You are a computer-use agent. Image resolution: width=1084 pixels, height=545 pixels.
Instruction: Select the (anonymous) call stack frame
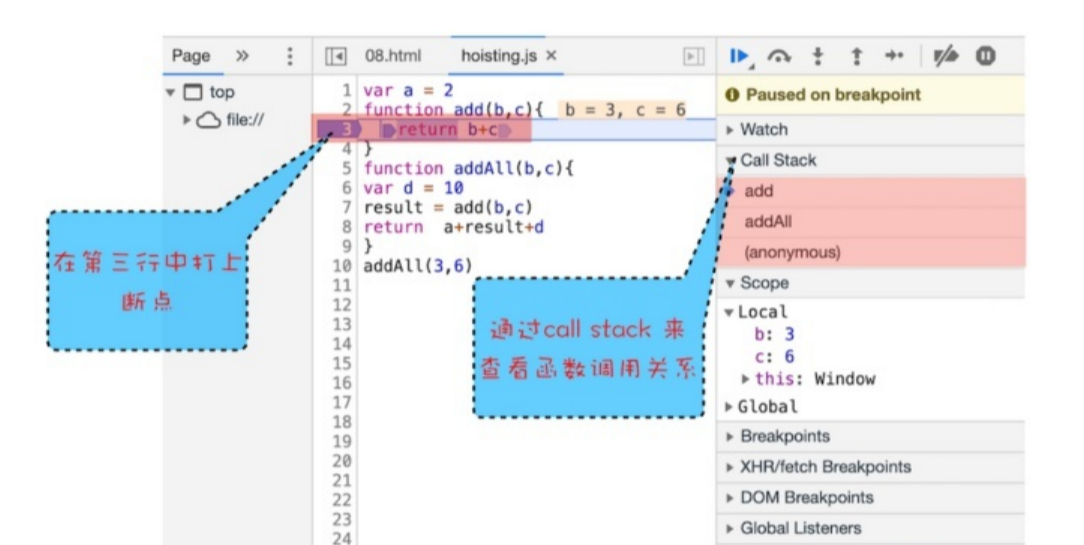pos(790,253)
